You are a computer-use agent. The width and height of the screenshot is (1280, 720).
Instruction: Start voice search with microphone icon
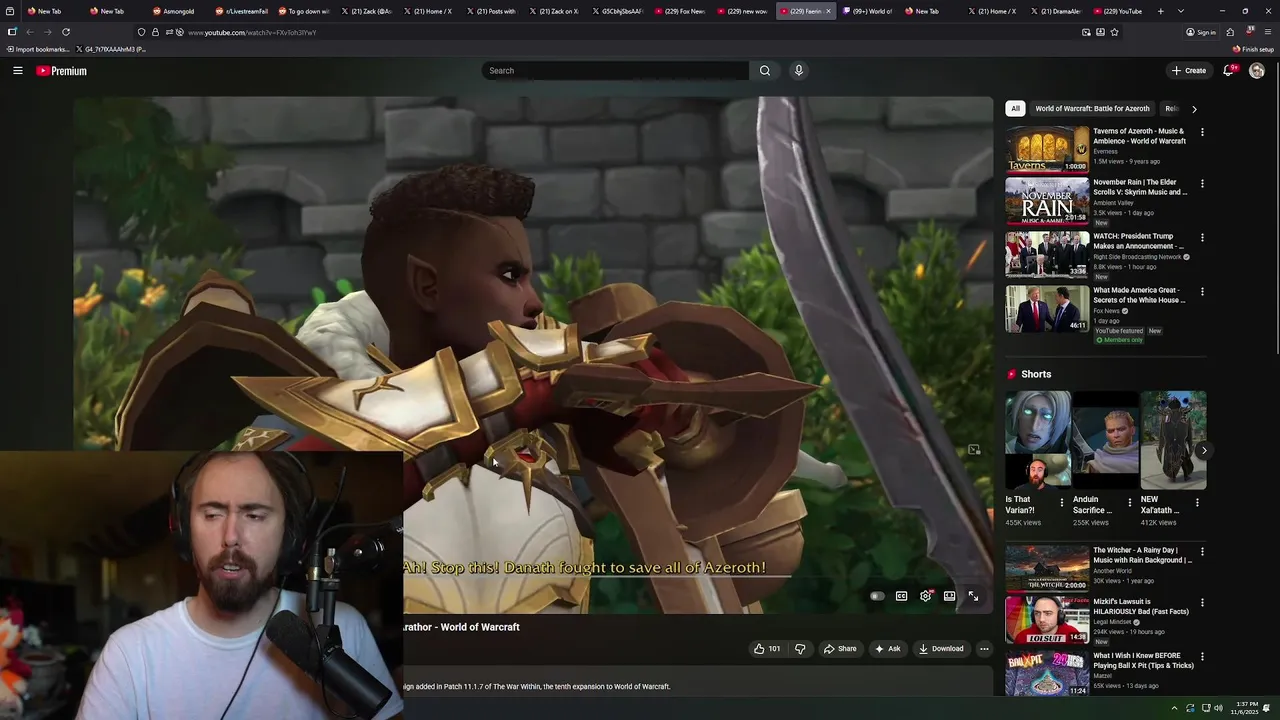tap(798, 71)
